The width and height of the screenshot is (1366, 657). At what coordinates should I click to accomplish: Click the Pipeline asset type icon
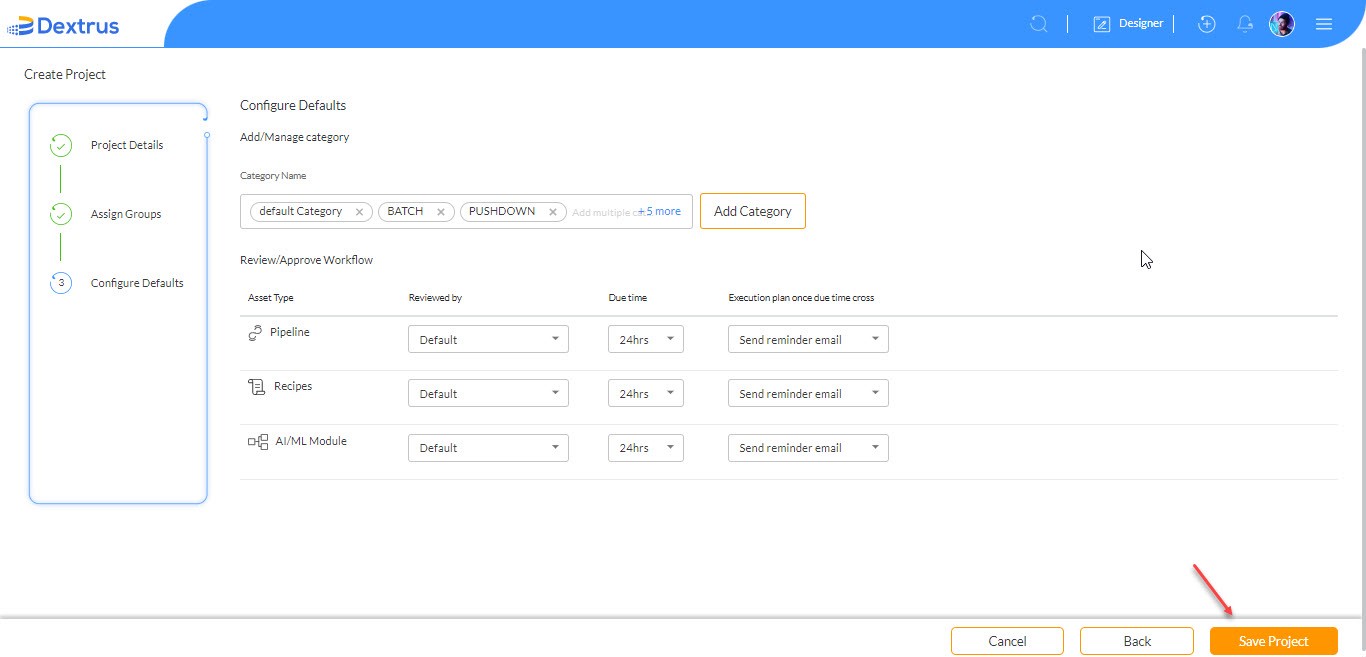coord(255,333)
